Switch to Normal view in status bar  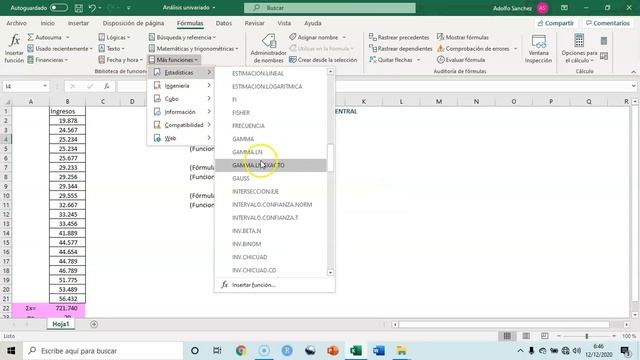coord(507,336)
